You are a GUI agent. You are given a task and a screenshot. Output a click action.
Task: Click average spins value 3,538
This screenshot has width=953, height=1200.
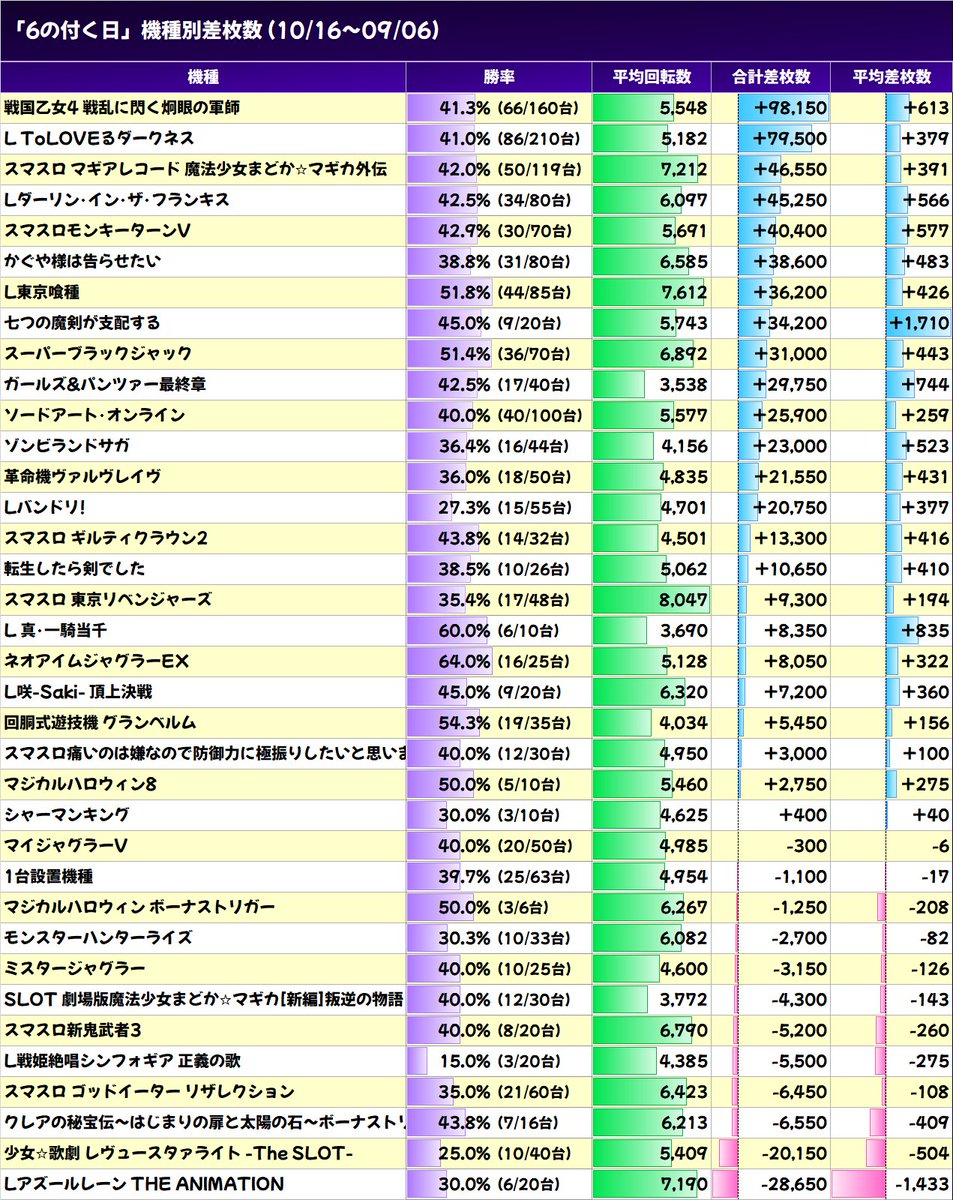pyautogui.click(x=684, y=385)
